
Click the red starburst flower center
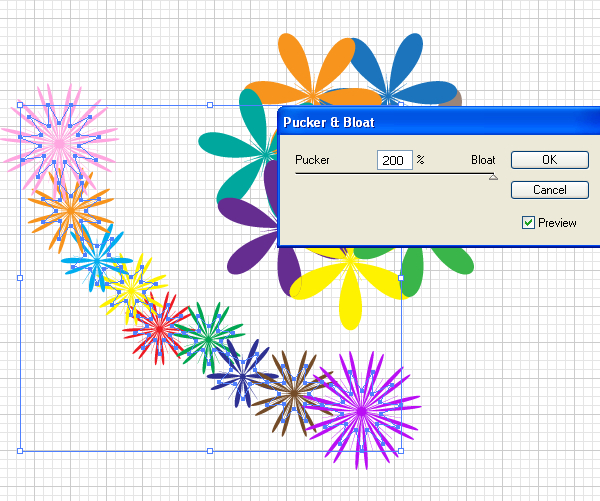[160, 329]
